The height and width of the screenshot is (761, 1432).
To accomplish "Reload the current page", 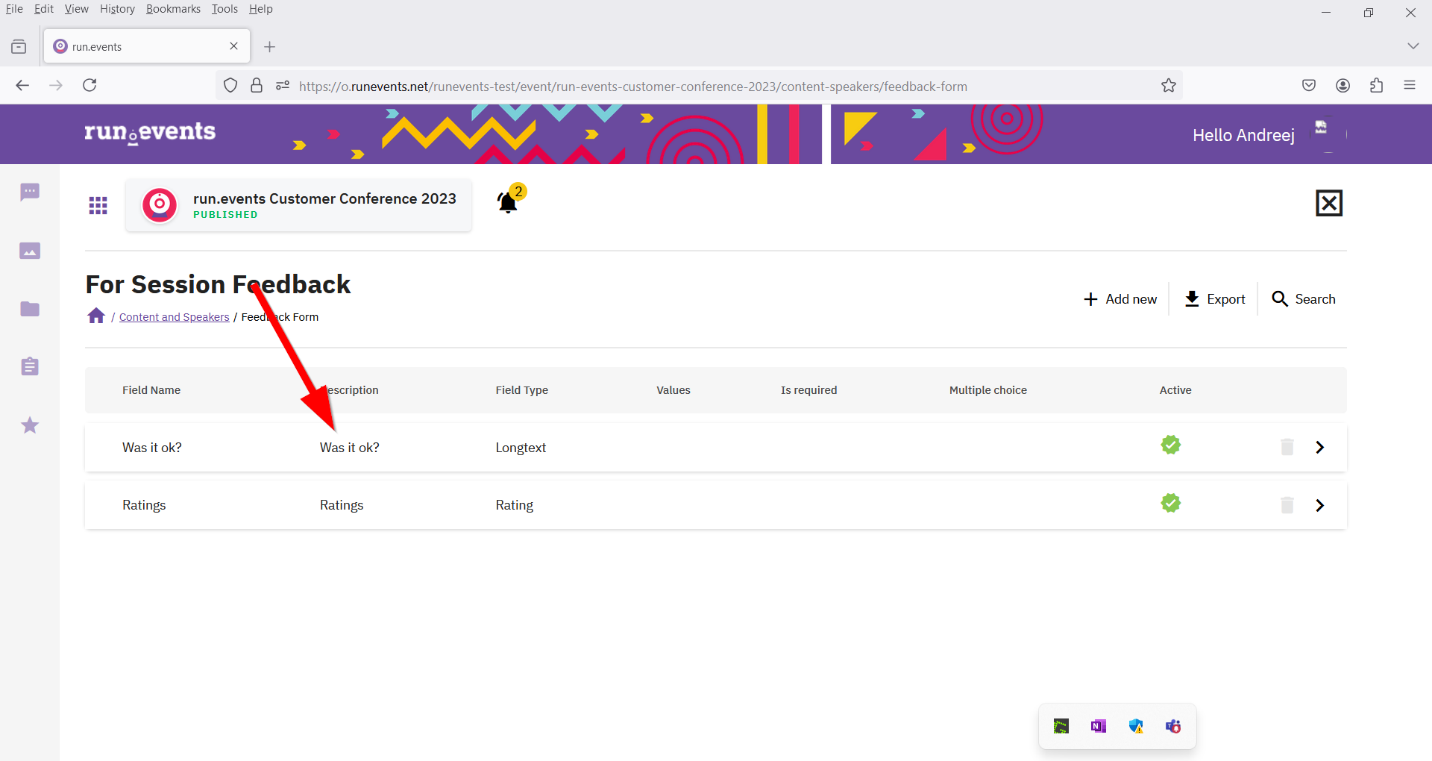I will 90,86.
